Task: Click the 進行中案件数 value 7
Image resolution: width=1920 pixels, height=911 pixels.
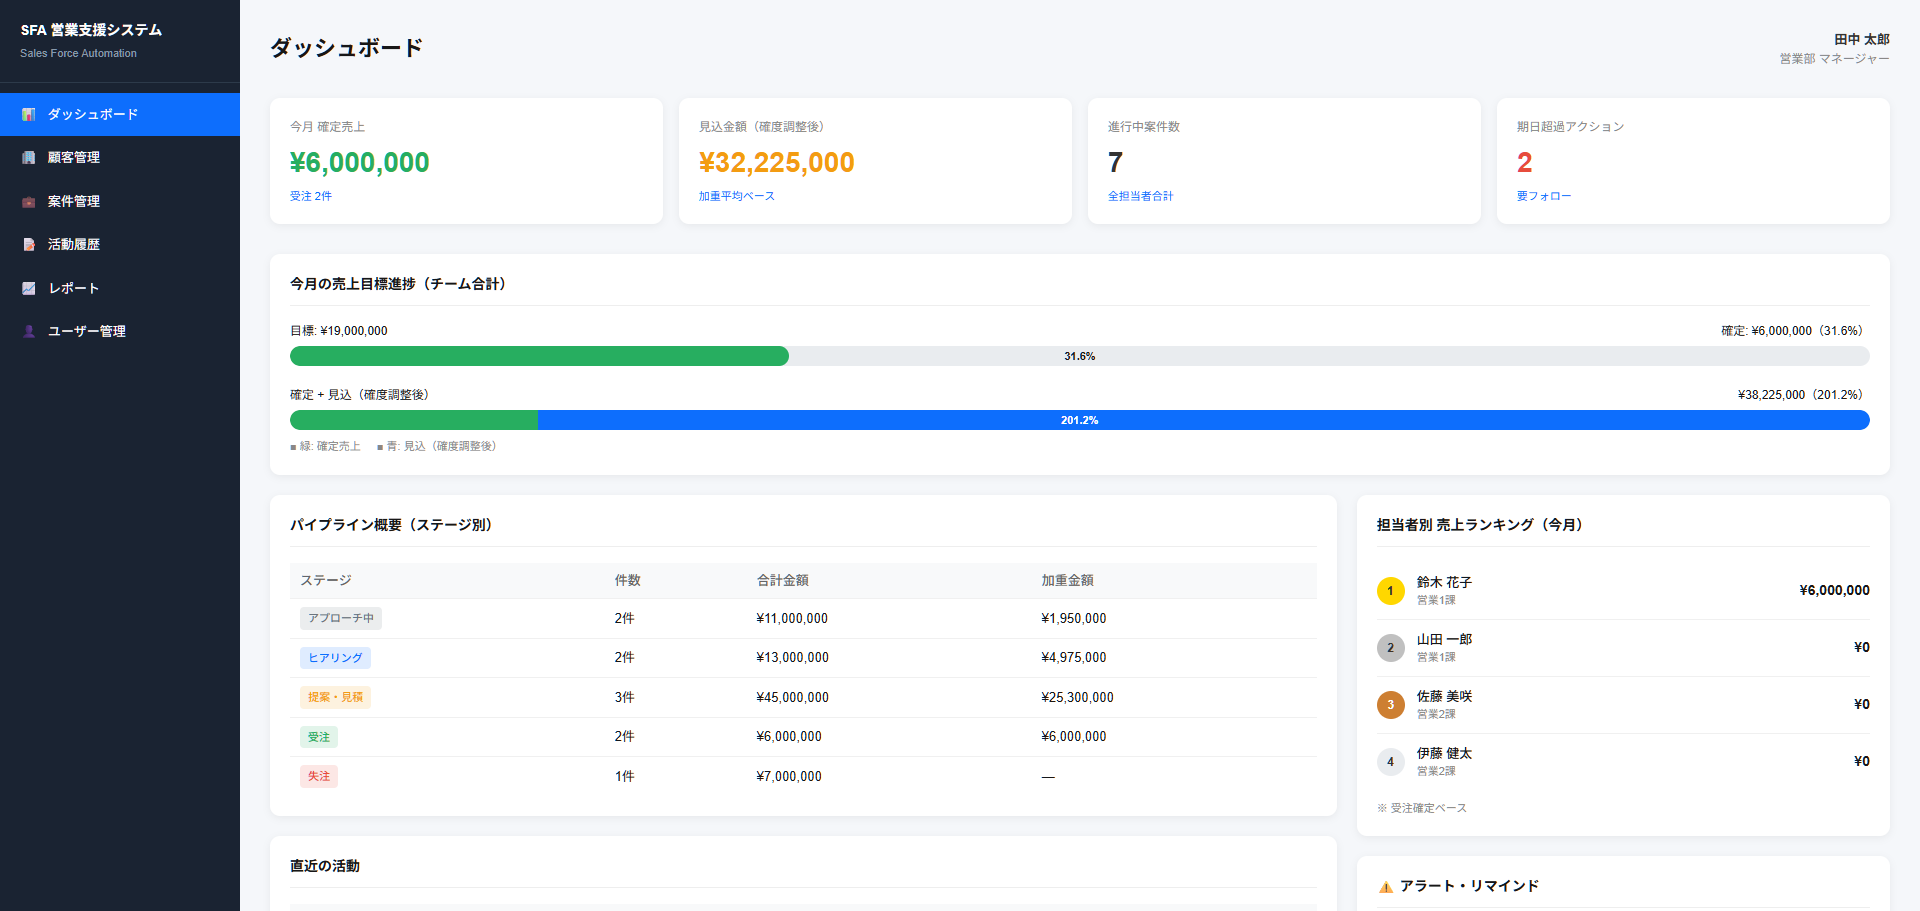Action: [1116, 162]
